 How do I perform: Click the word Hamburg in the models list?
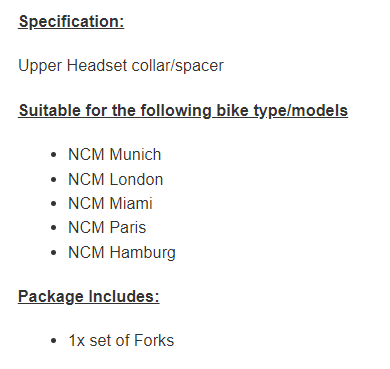[143, 252]
